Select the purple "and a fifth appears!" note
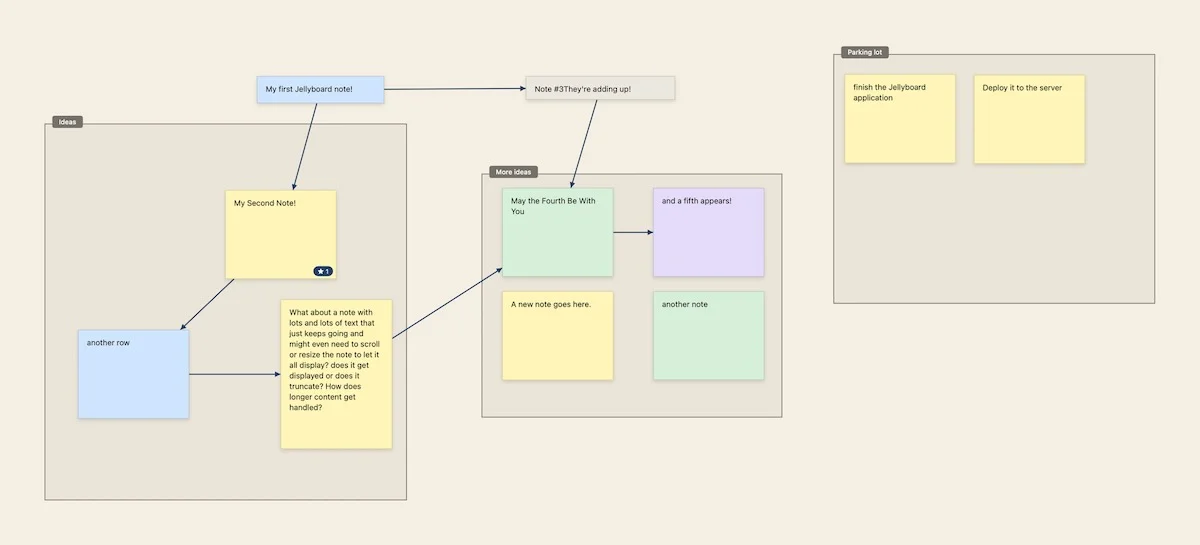Viewport: 1200px width, 545px height. tap(708, 232)
